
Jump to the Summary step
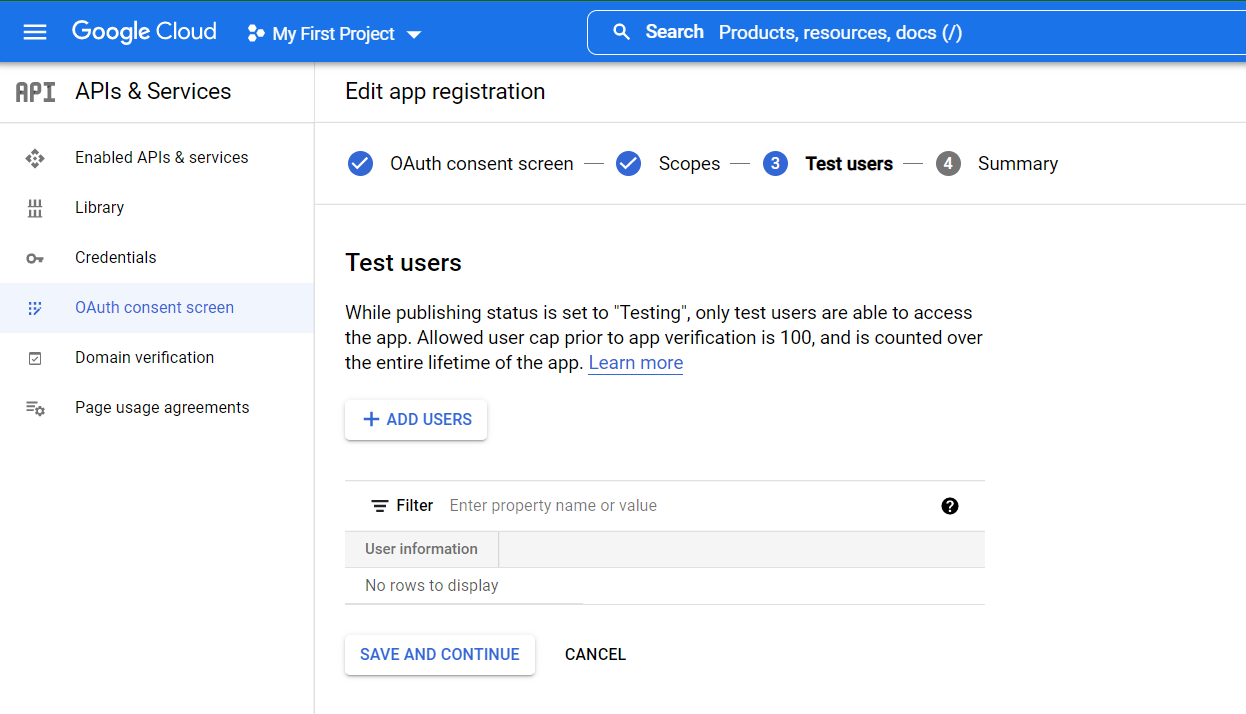[1016, 164]
